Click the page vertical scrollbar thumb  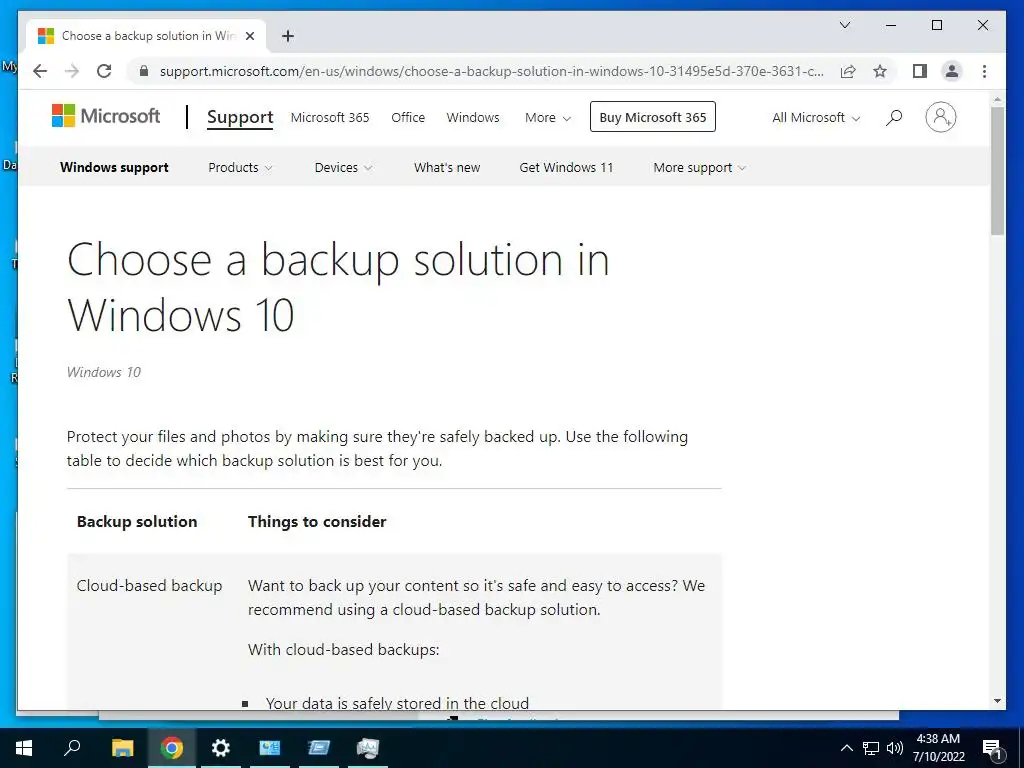[x=997, y=170]
